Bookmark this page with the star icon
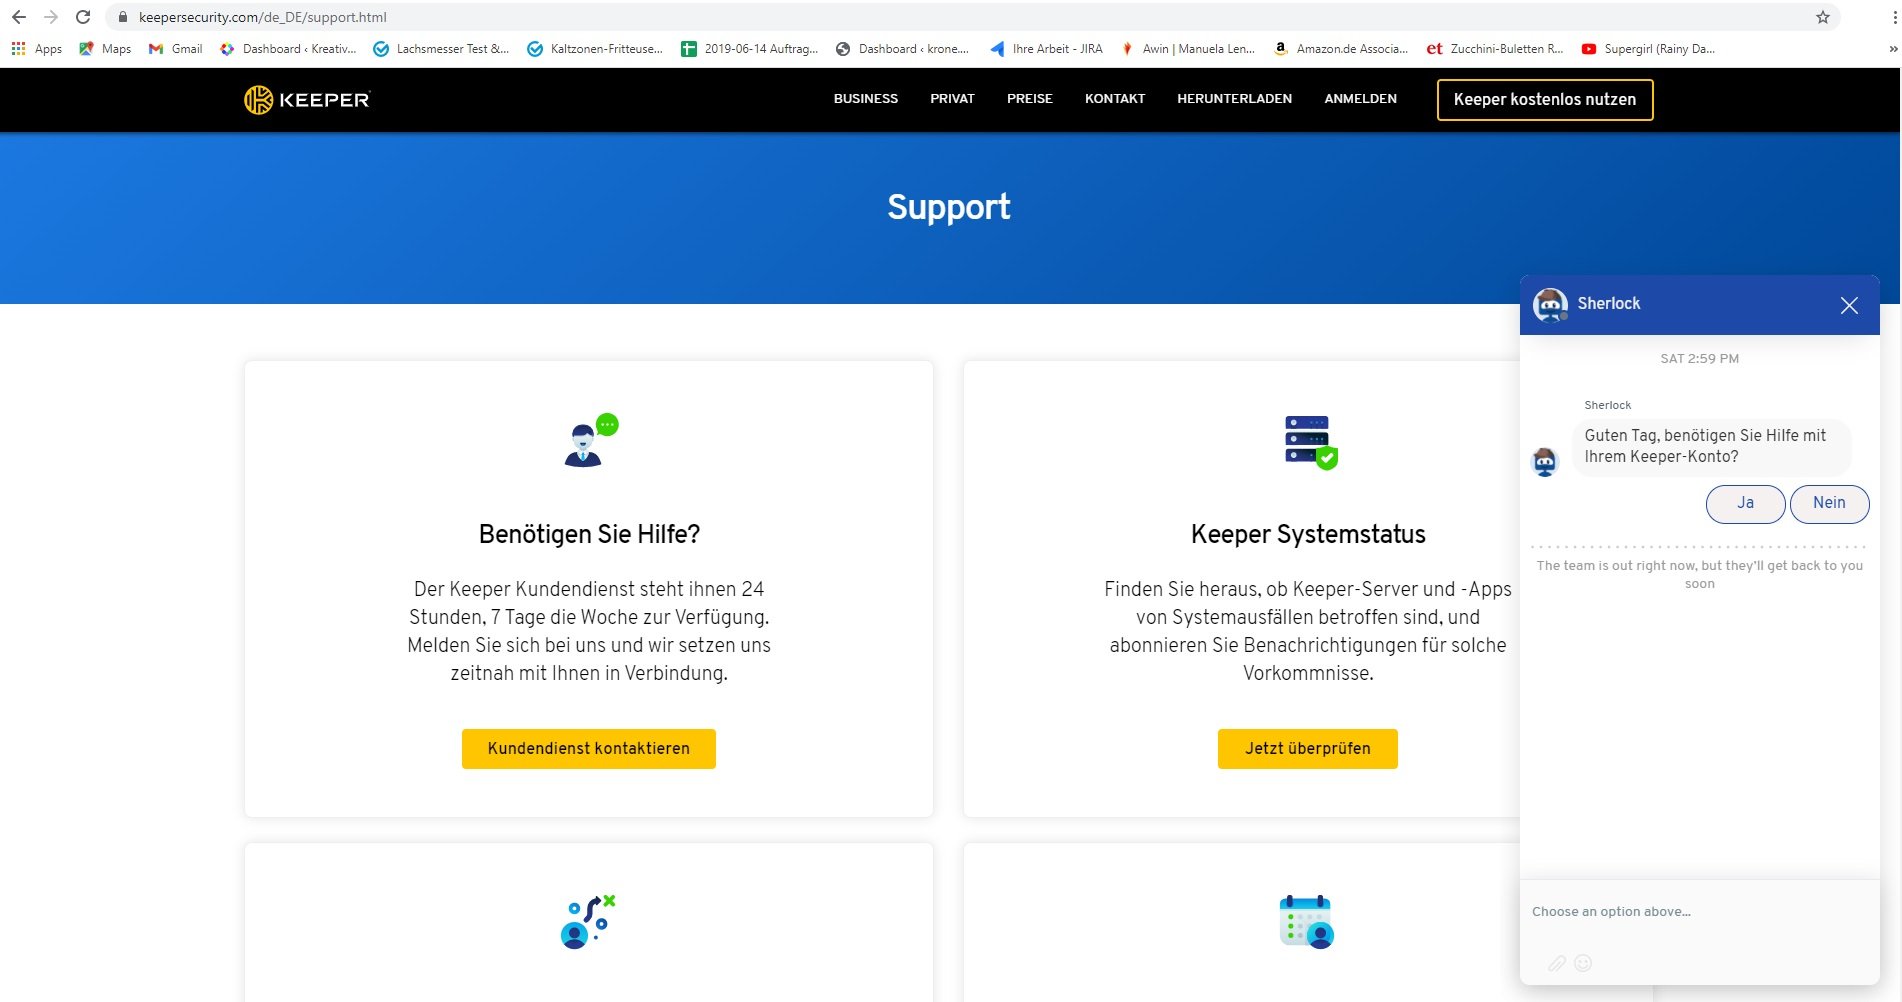1902x1002 pixels. (1823, 17)
